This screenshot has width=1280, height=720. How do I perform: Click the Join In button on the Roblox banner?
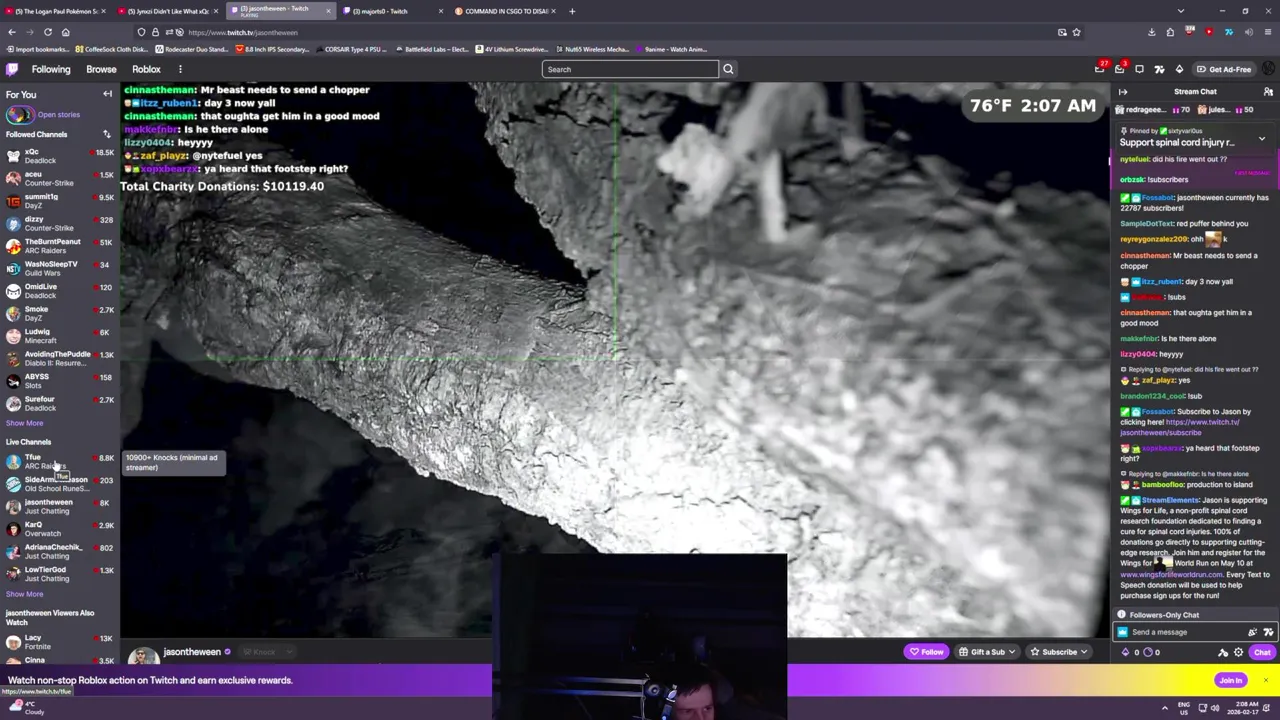(1231, 680)
